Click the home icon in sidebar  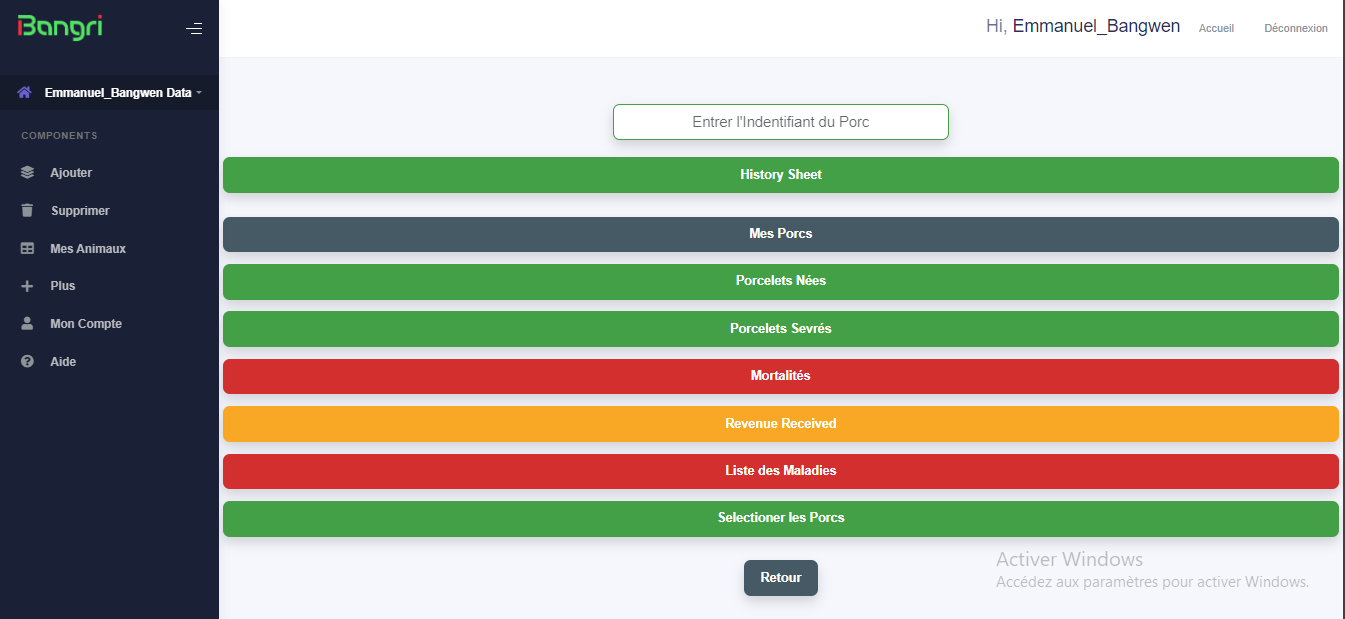(x=25, y=92)
